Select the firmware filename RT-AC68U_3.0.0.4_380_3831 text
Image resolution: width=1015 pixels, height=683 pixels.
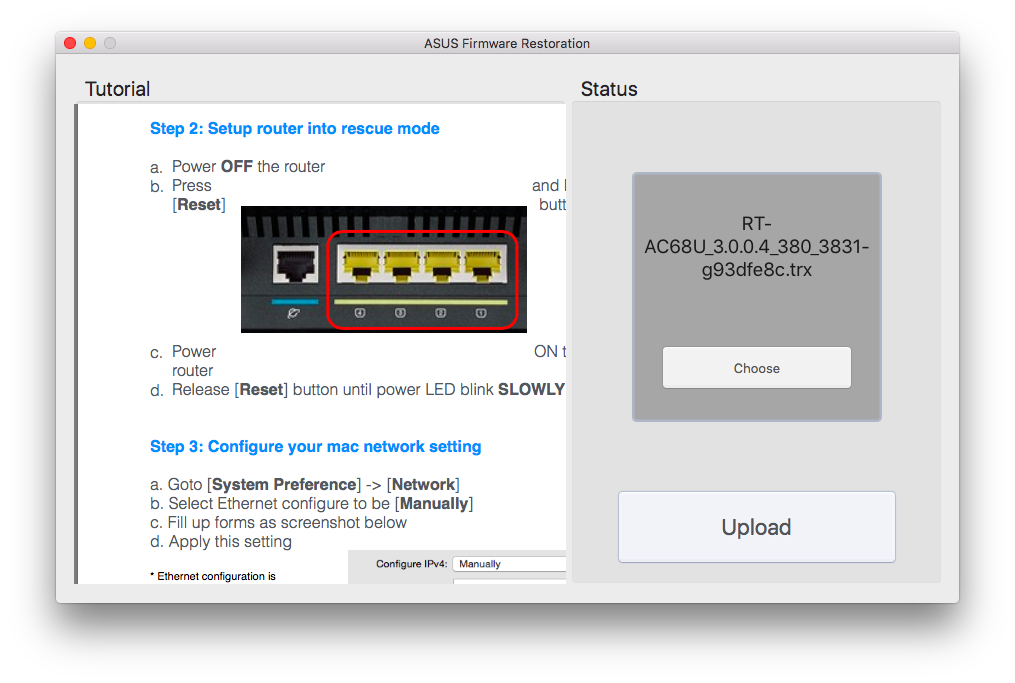click(x=756, y=247)
